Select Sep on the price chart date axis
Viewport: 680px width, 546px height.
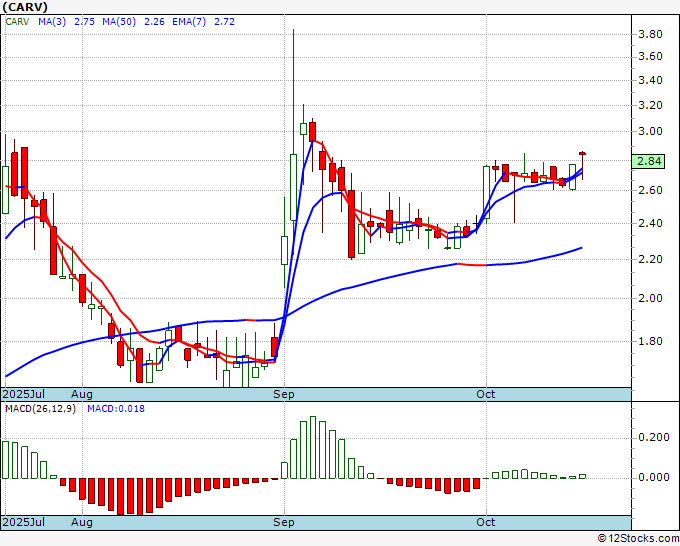[x=284, y=394]
